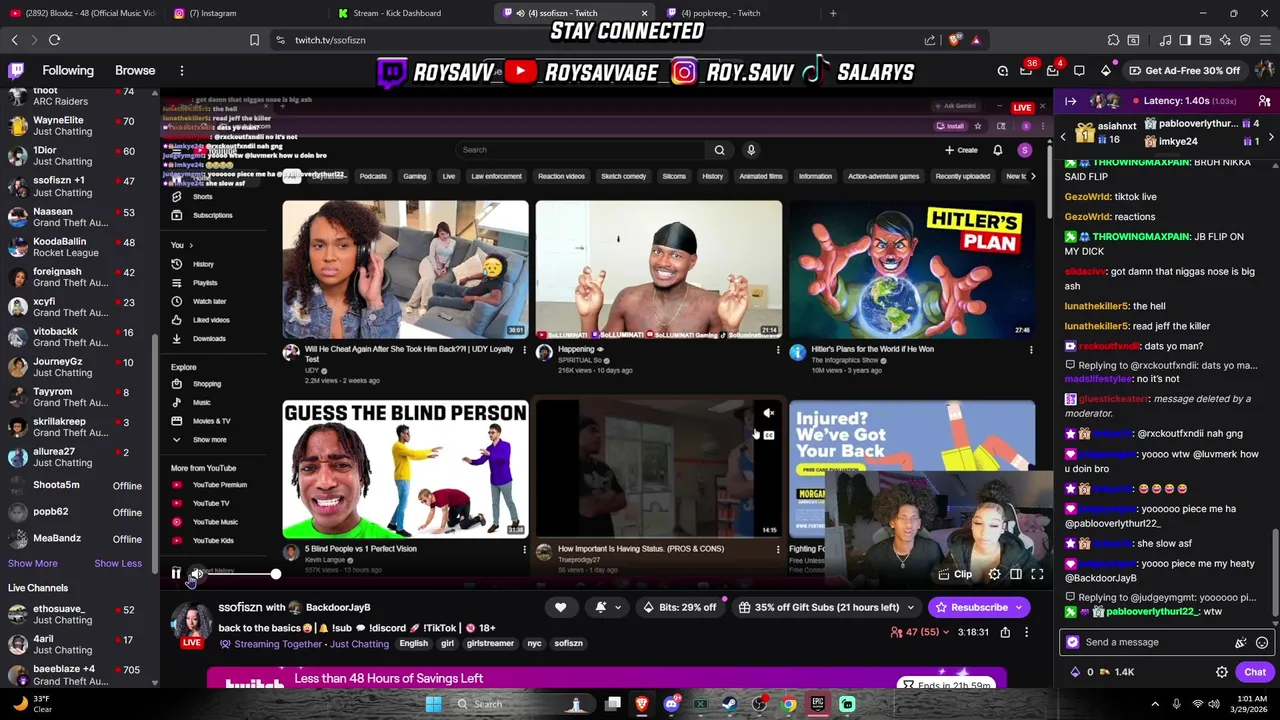Open Bits balance diamond icon in chat
This screenshot has height=720, width=1280.
[x=1075, y=672]
